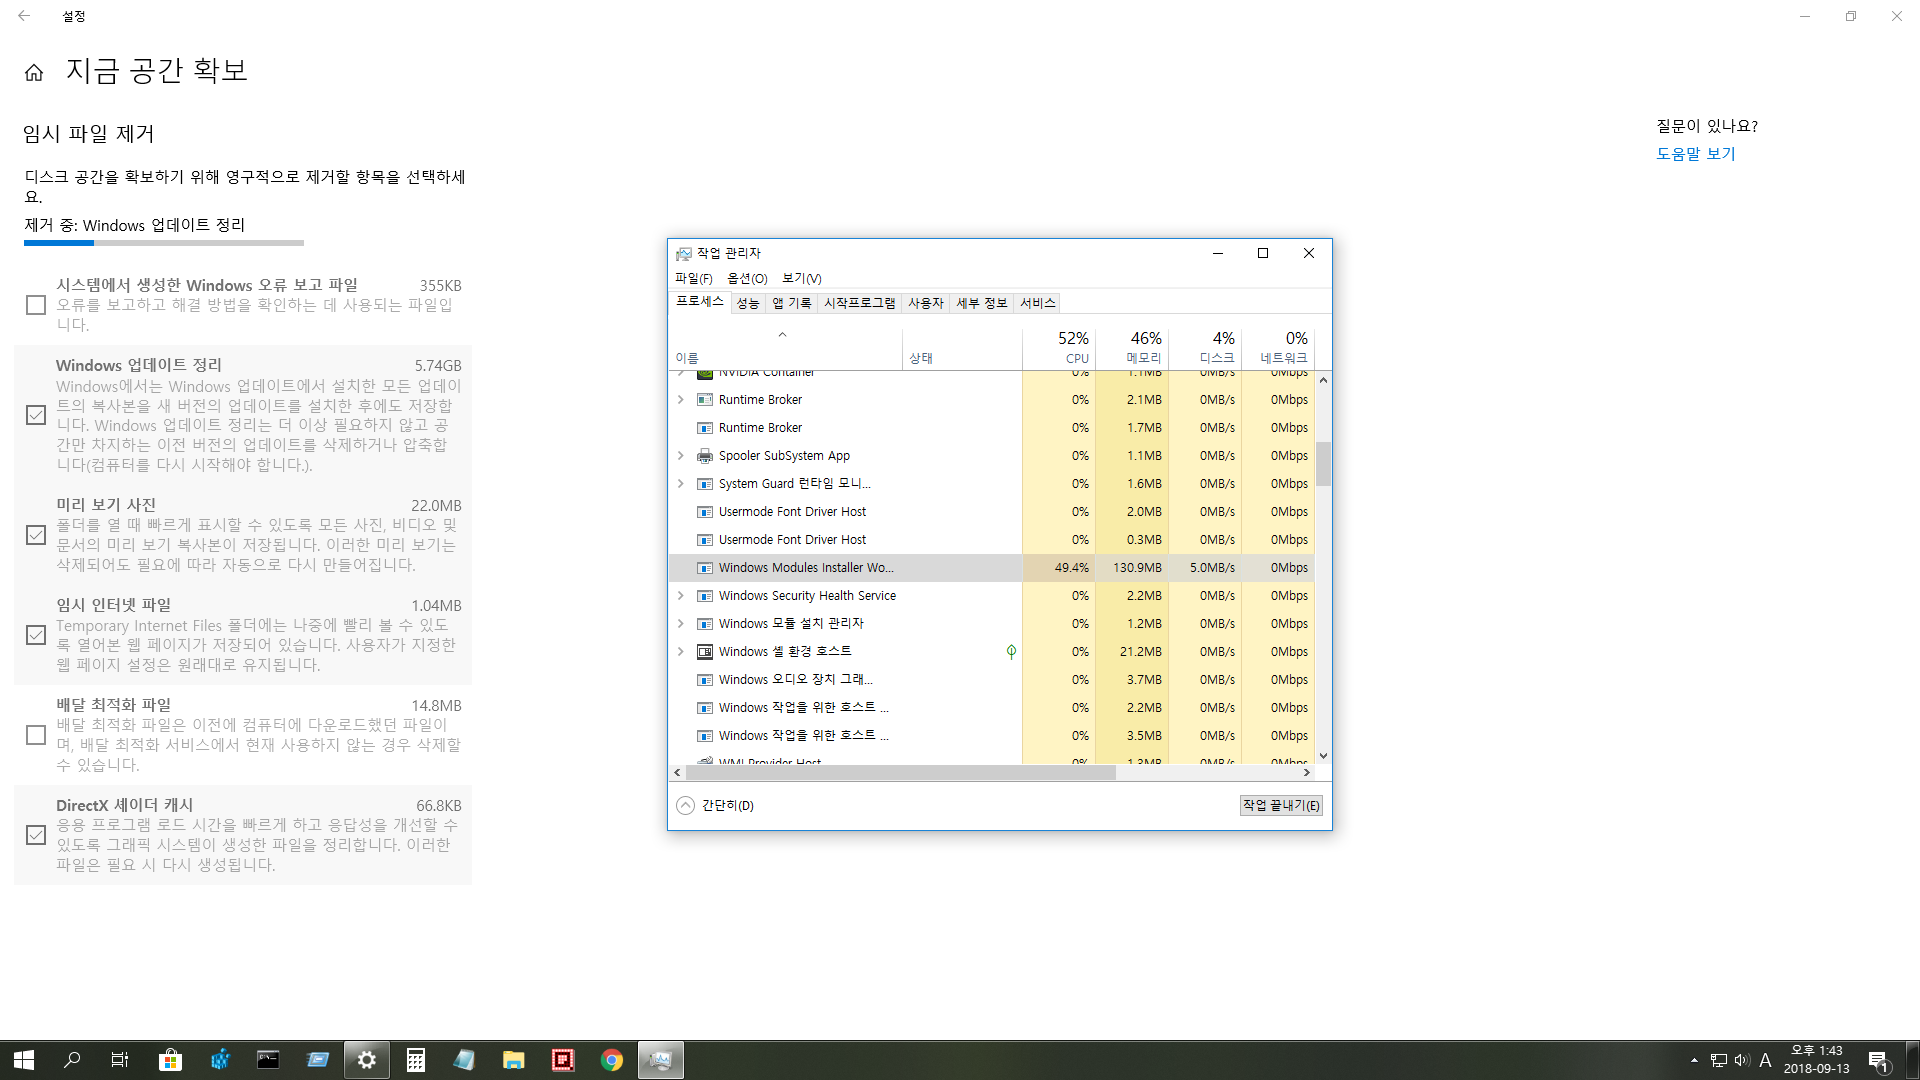Click the Windows 업데이트 정리 progress bar
This screenshot has height=1080, width=1920.
(164, 243)
